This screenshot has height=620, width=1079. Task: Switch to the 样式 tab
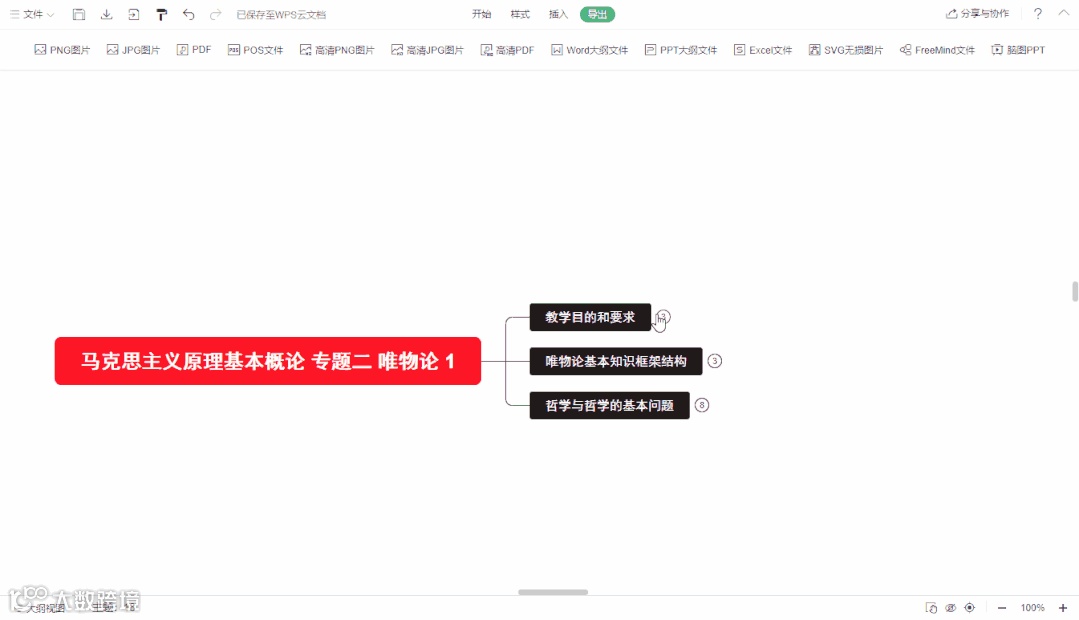(520, 14)
